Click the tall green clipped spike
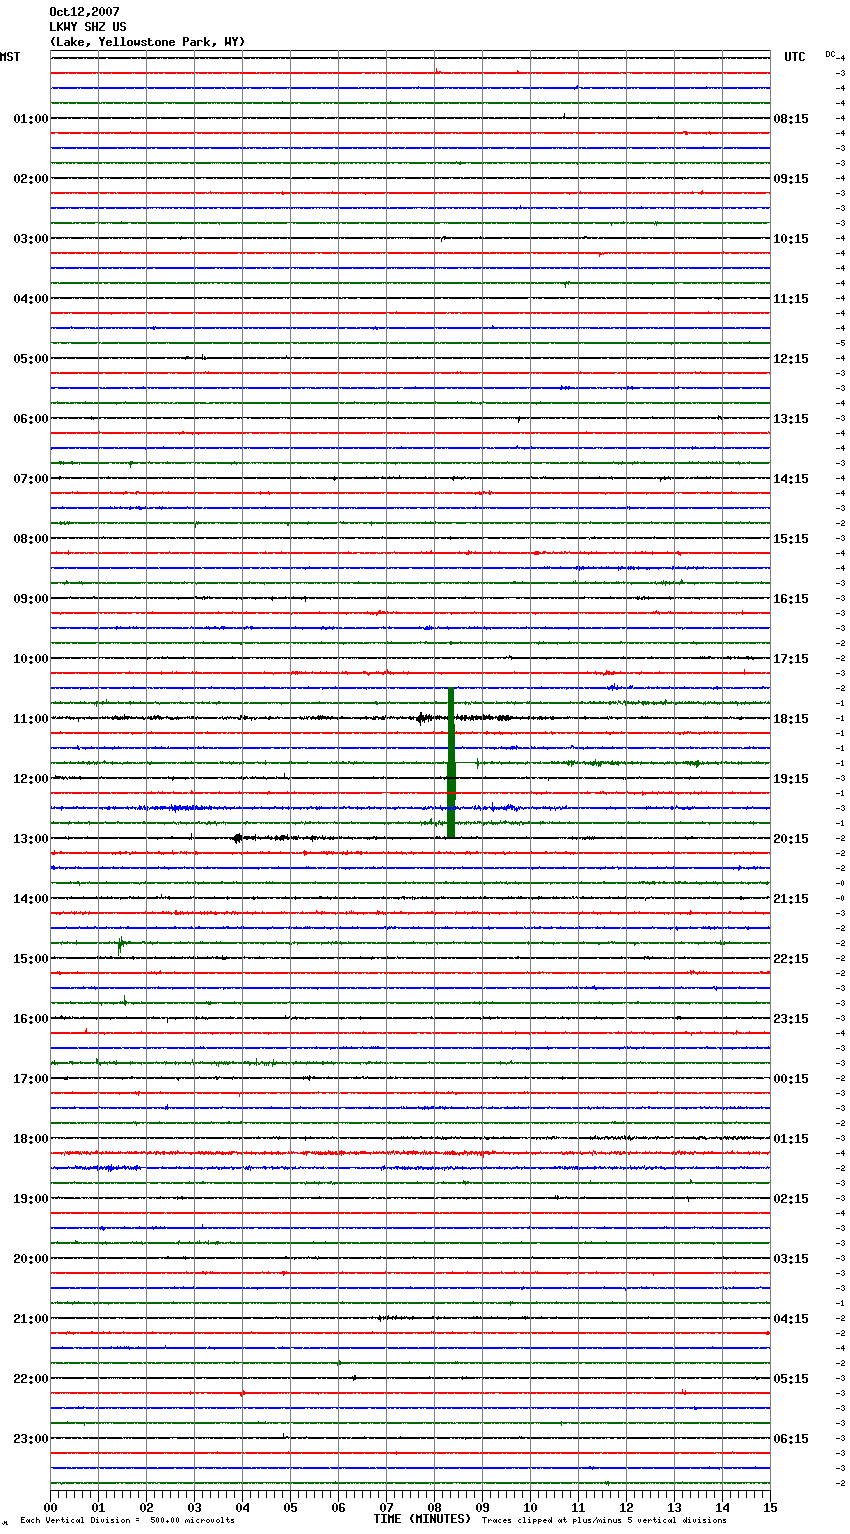Viewport: 850px width, 1534px height. click(x=451, y=763)
